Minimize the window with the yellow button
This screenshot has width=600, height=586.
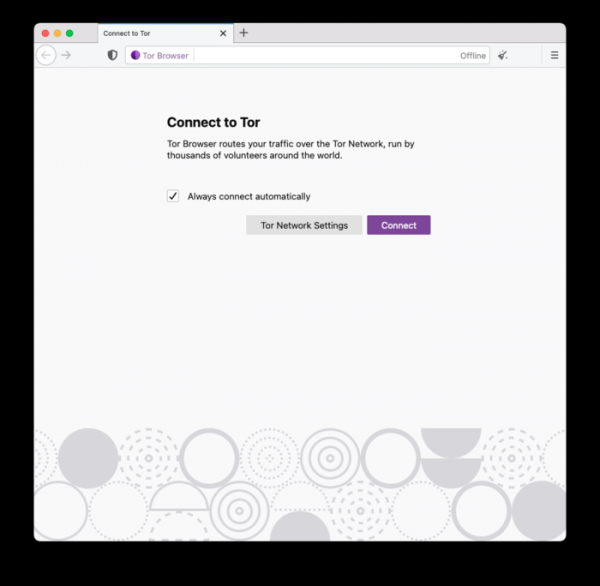tap(57, 33)
